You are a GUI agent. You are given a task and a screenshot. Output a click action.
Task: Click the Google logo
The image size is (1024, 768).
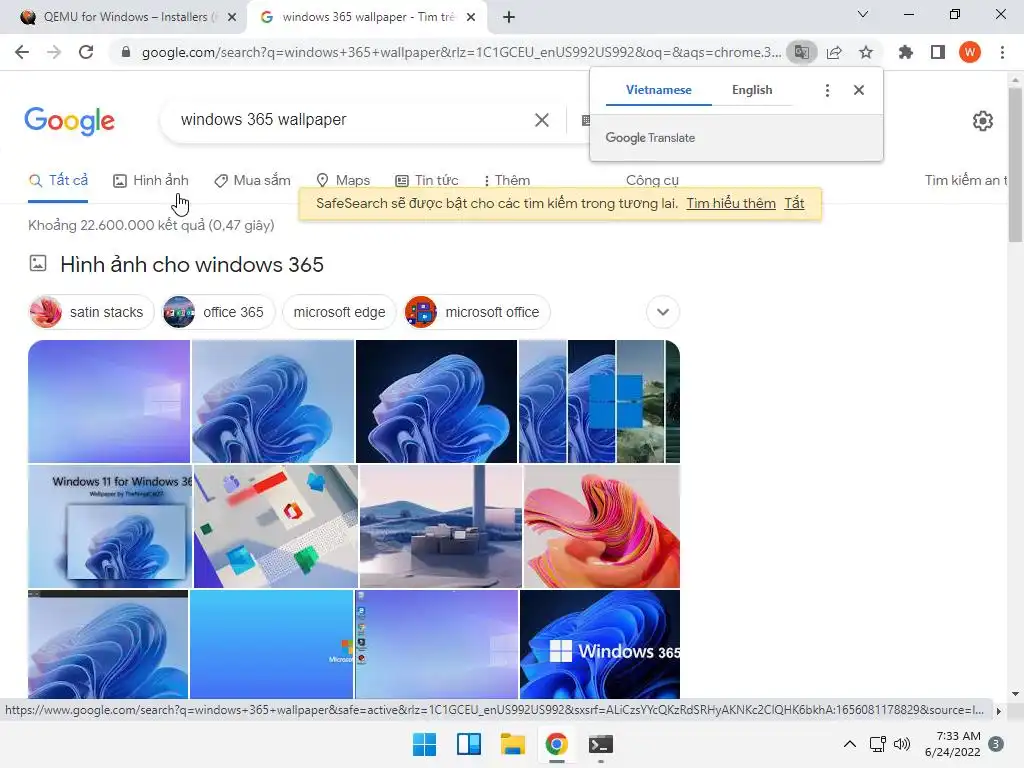[70, 121]
